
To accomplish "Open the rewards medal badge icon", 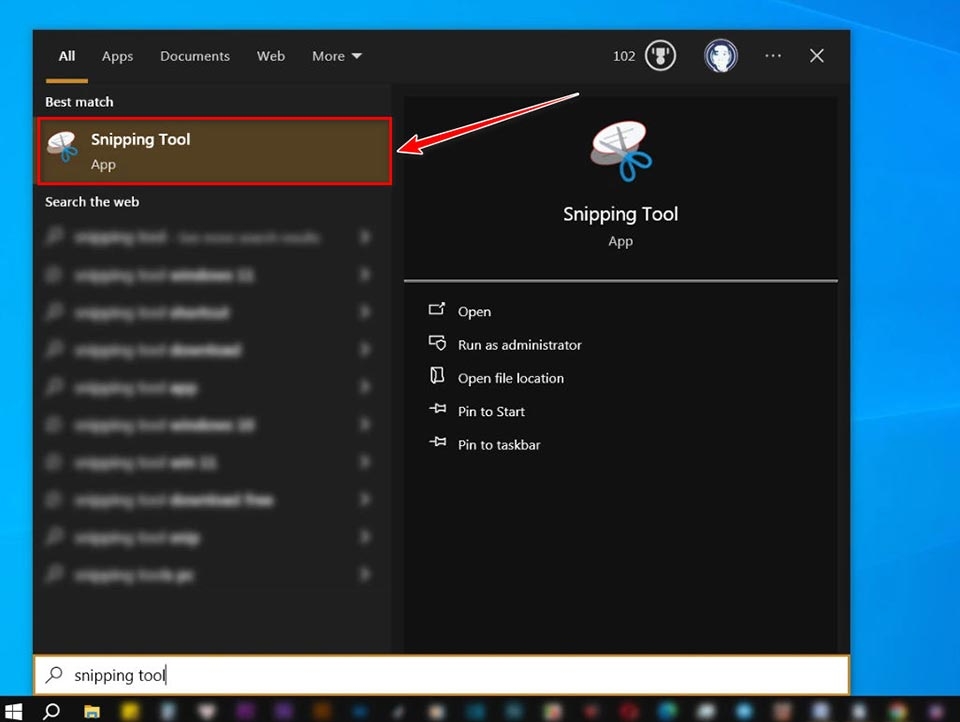I will [x=660, y=56].
